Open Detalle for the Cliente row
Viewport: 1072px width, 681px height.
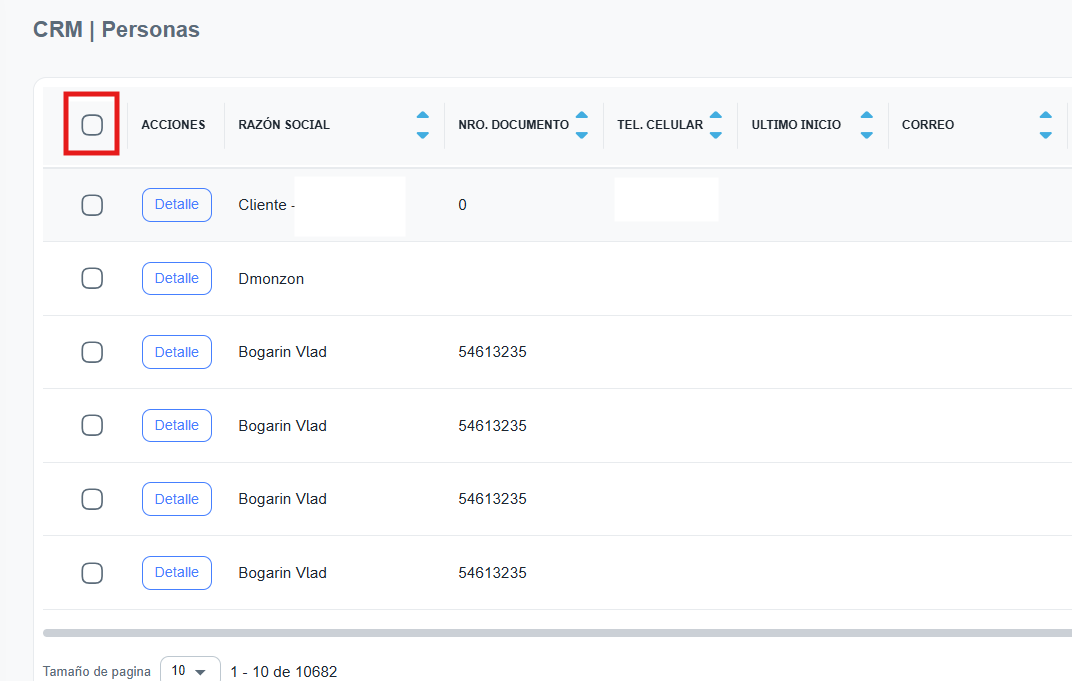[177, 205]
